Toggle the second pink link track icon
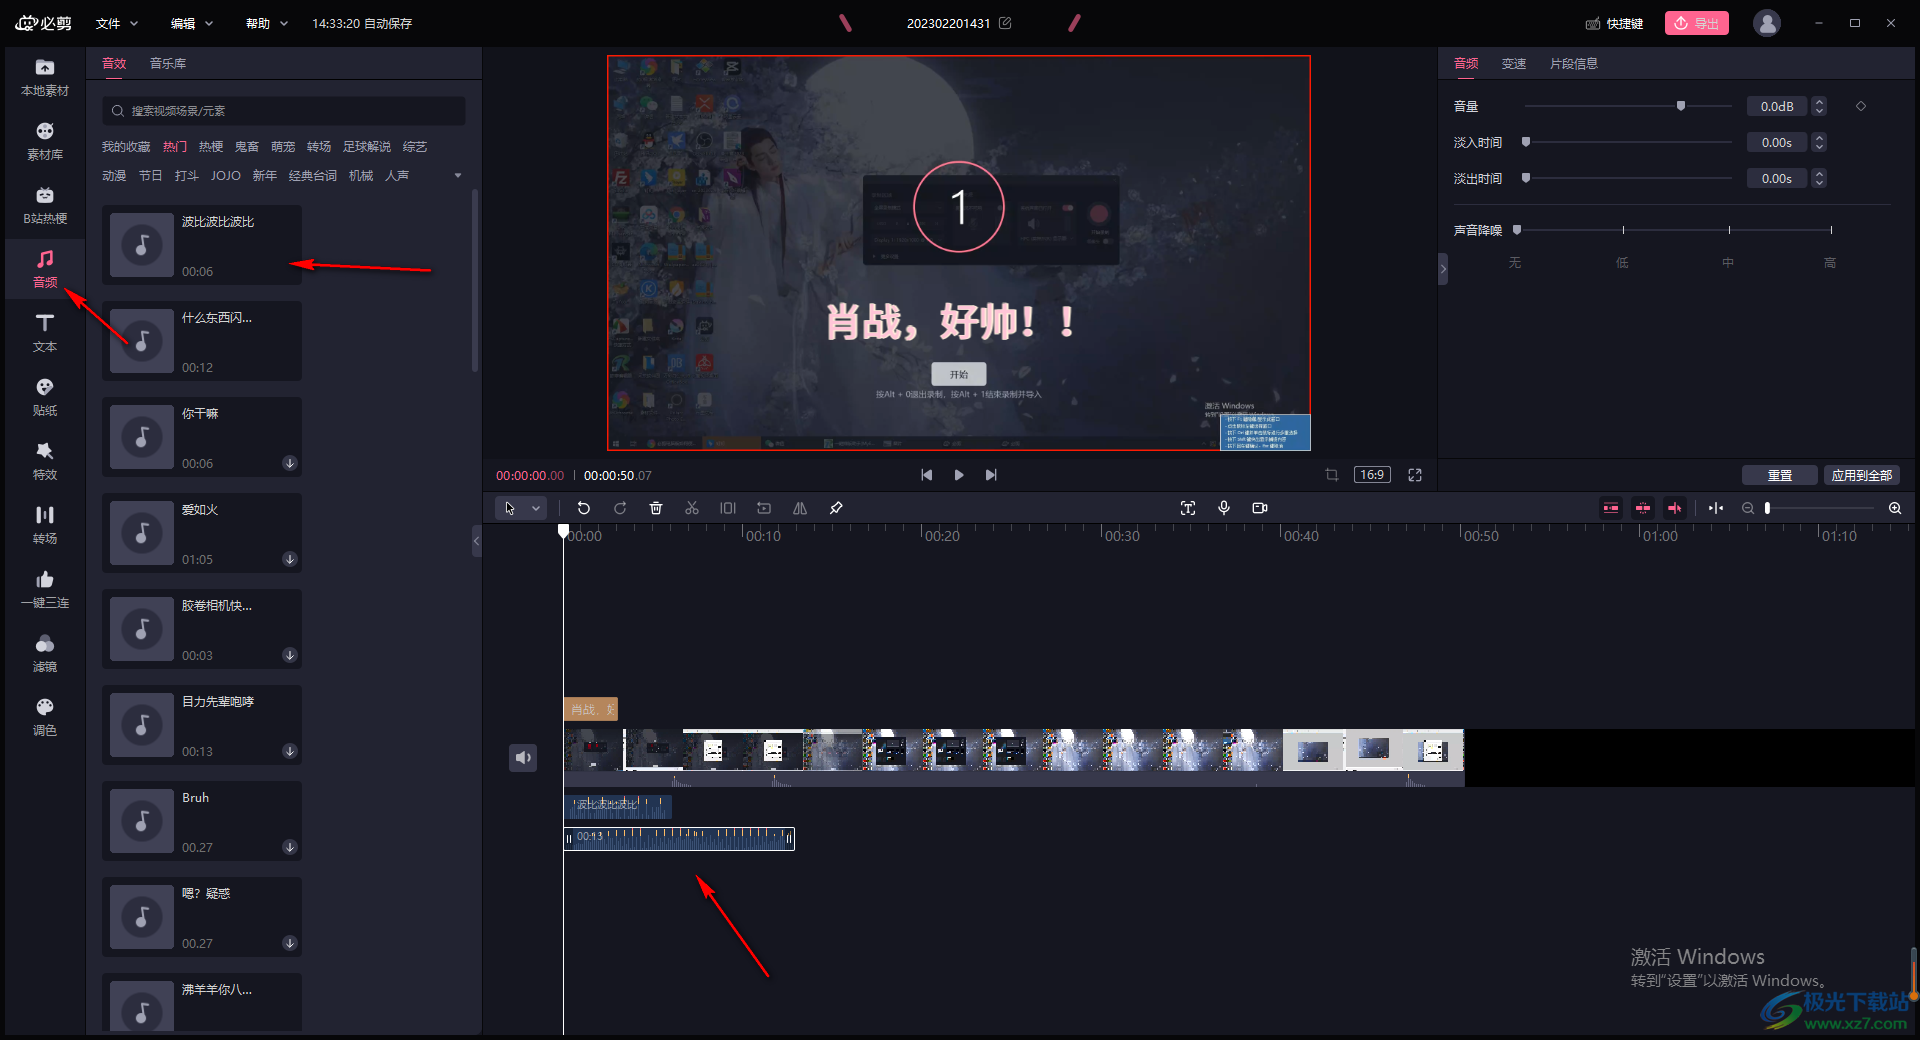 (1643, 508)
